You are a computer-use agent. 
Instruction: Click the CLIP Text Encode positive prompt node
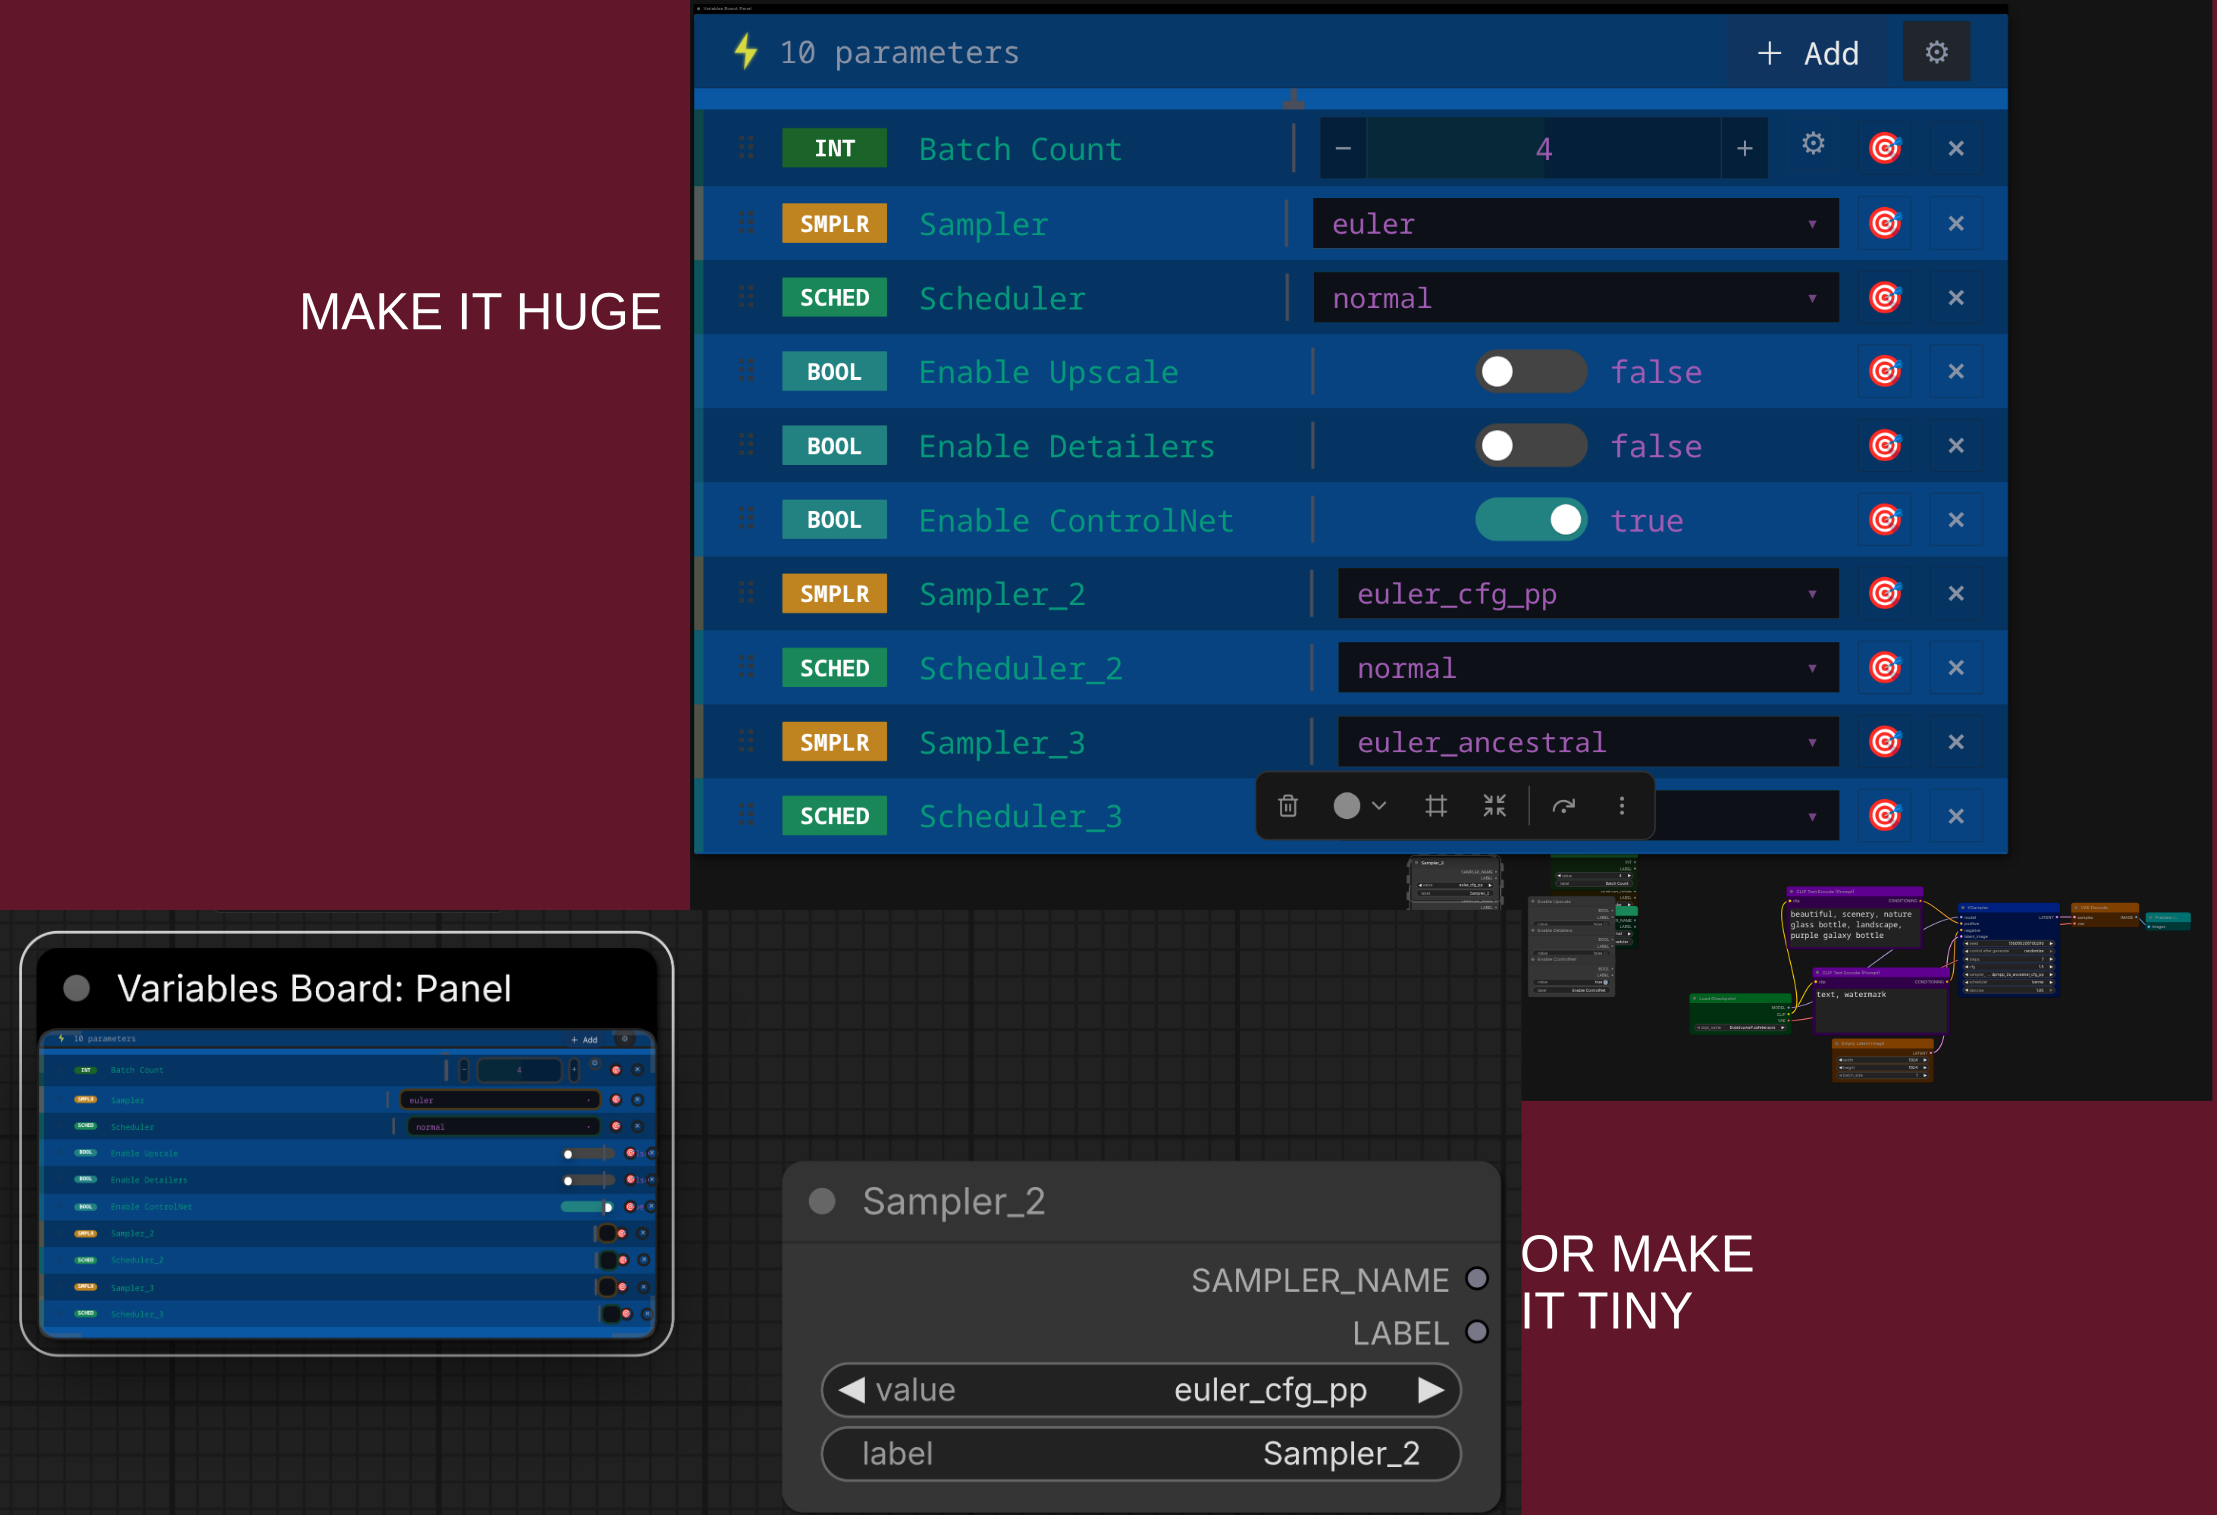pos(1854,918)
